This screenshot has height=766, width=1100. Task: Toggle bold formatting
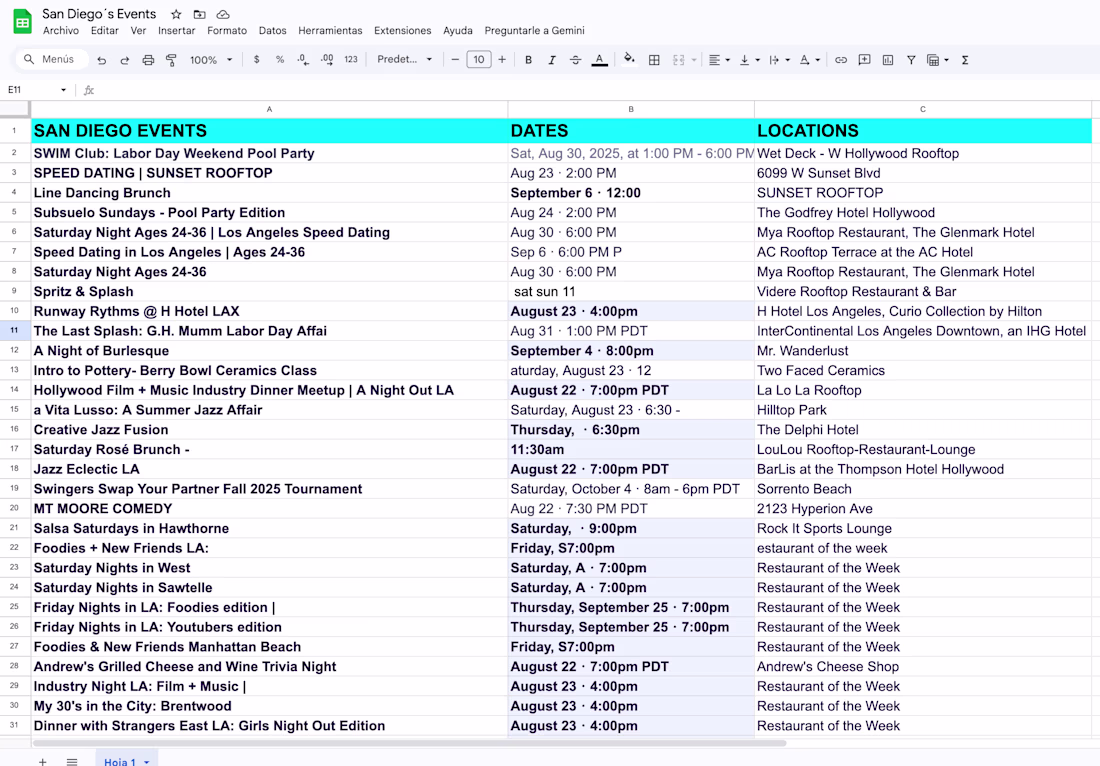point(528,60)
